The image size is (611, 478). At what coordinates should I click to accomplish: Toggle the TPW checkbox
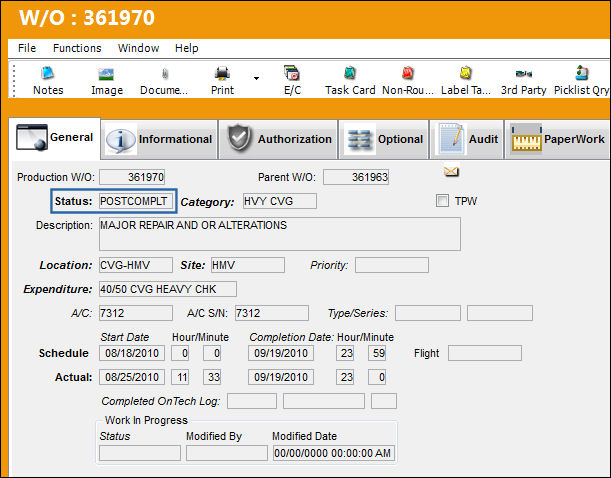[442, 201]
